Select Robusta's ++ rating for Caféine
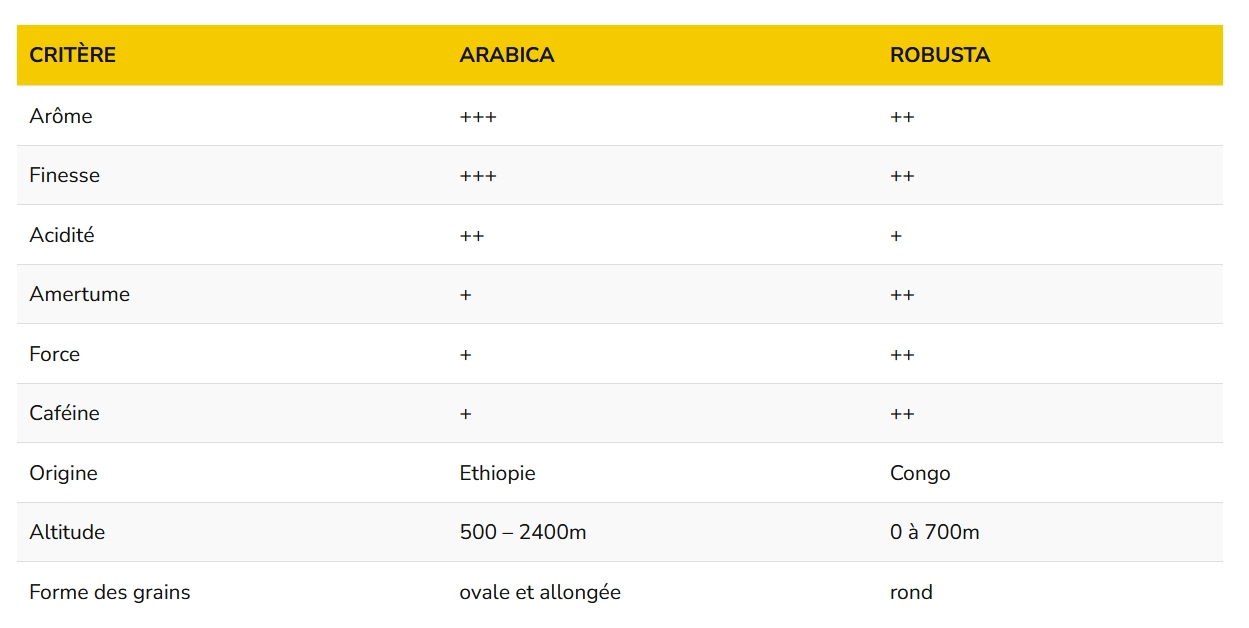This screenshot has width=1249, height=628. tap(902, 414)
